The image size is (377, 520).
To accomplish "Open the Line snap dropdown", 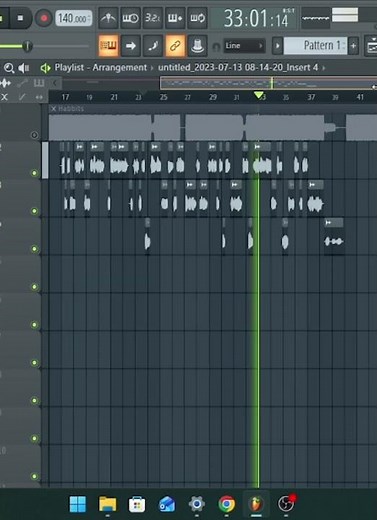I will pos(244,45).
